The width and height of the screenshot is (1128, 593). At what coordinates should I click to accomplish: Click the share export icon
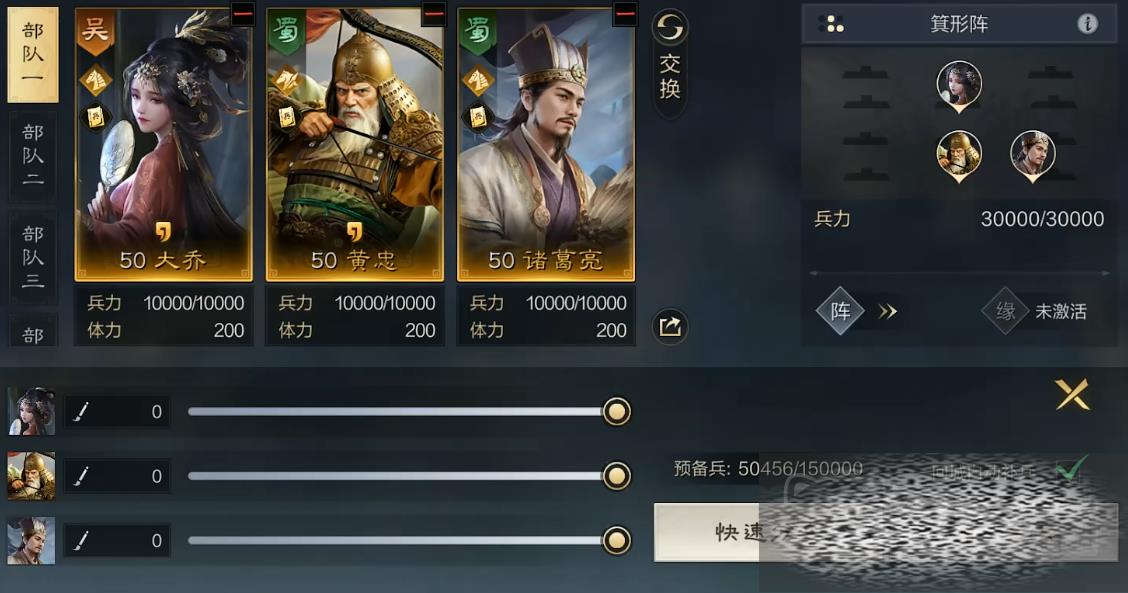pyautogui.click(x=670, y=327)
